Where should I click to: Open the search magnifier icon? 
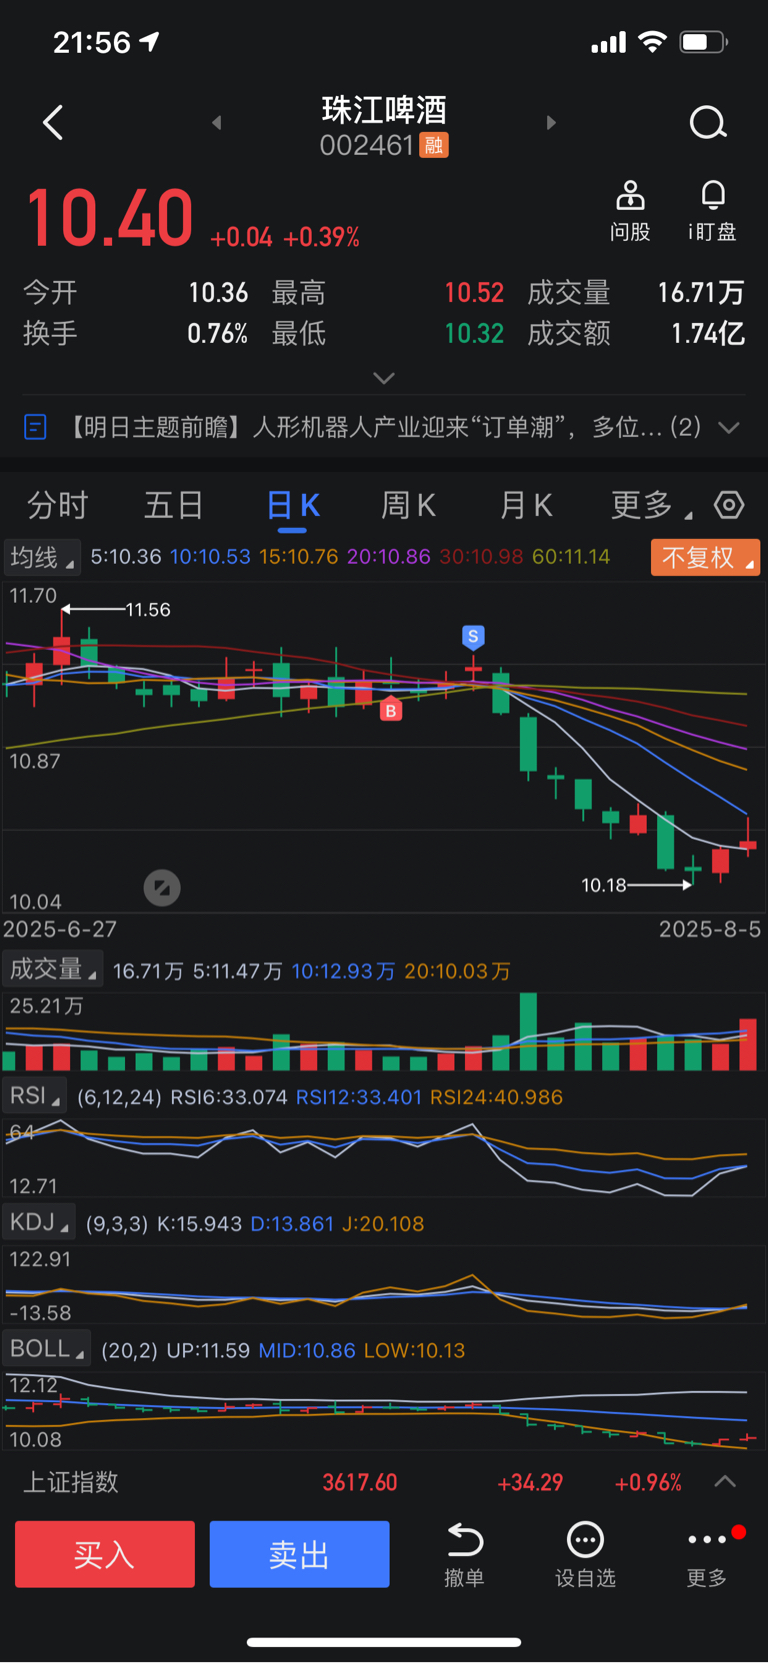tap(708, 123)
